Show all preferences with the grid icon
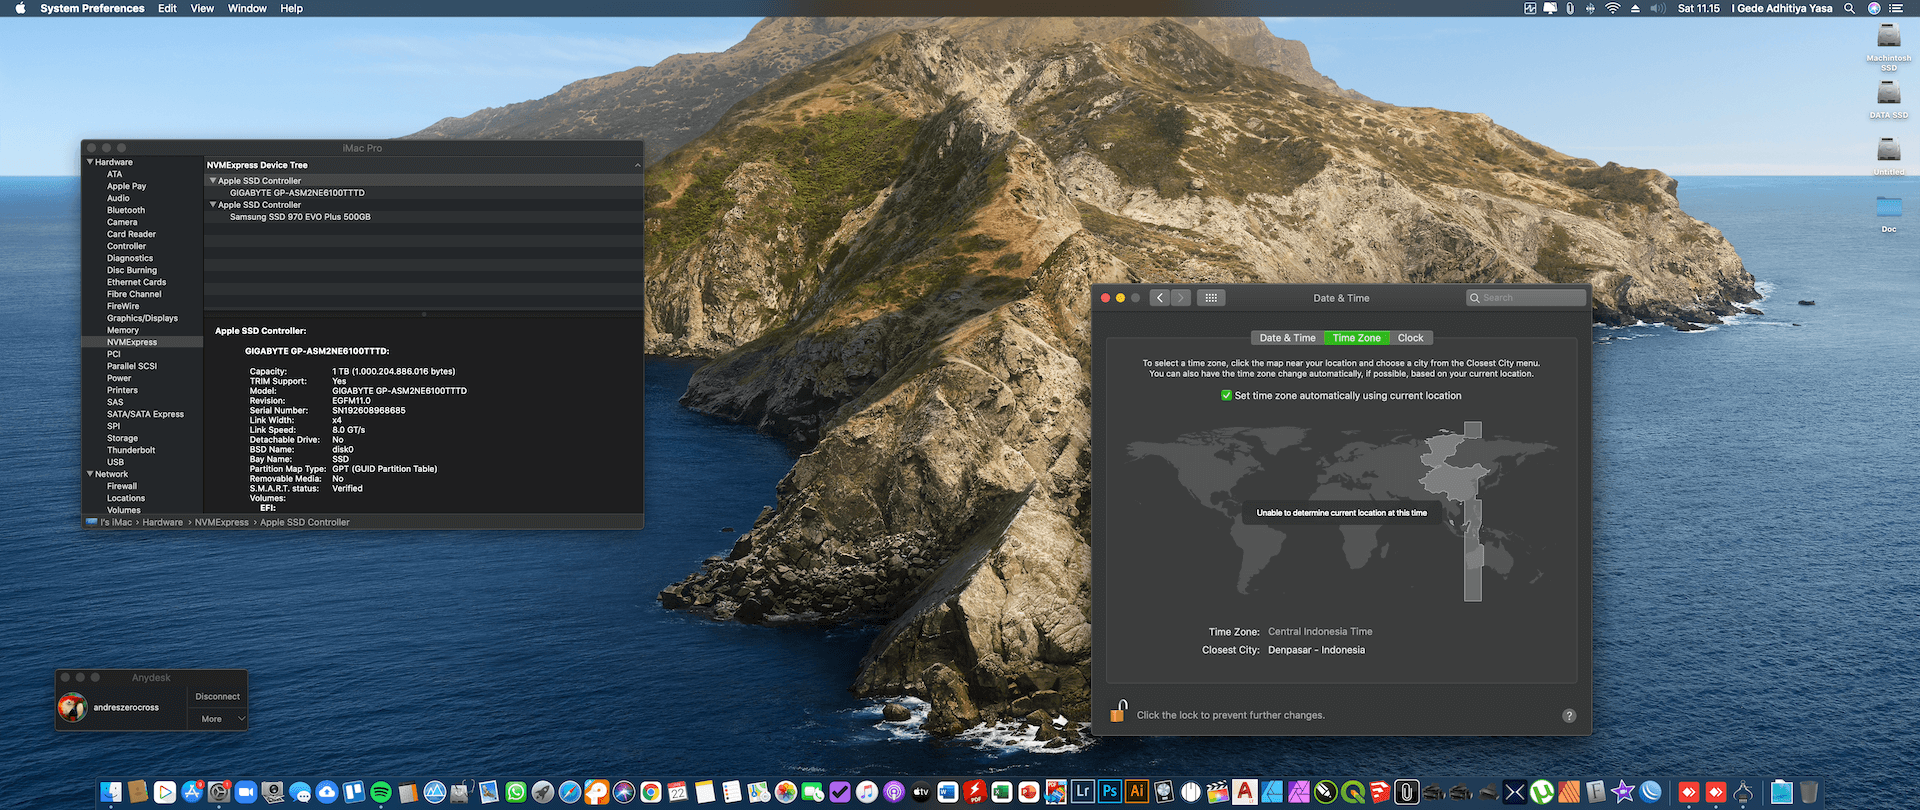The width and height of the screenshot is (1920, 810). (1210, 298)
